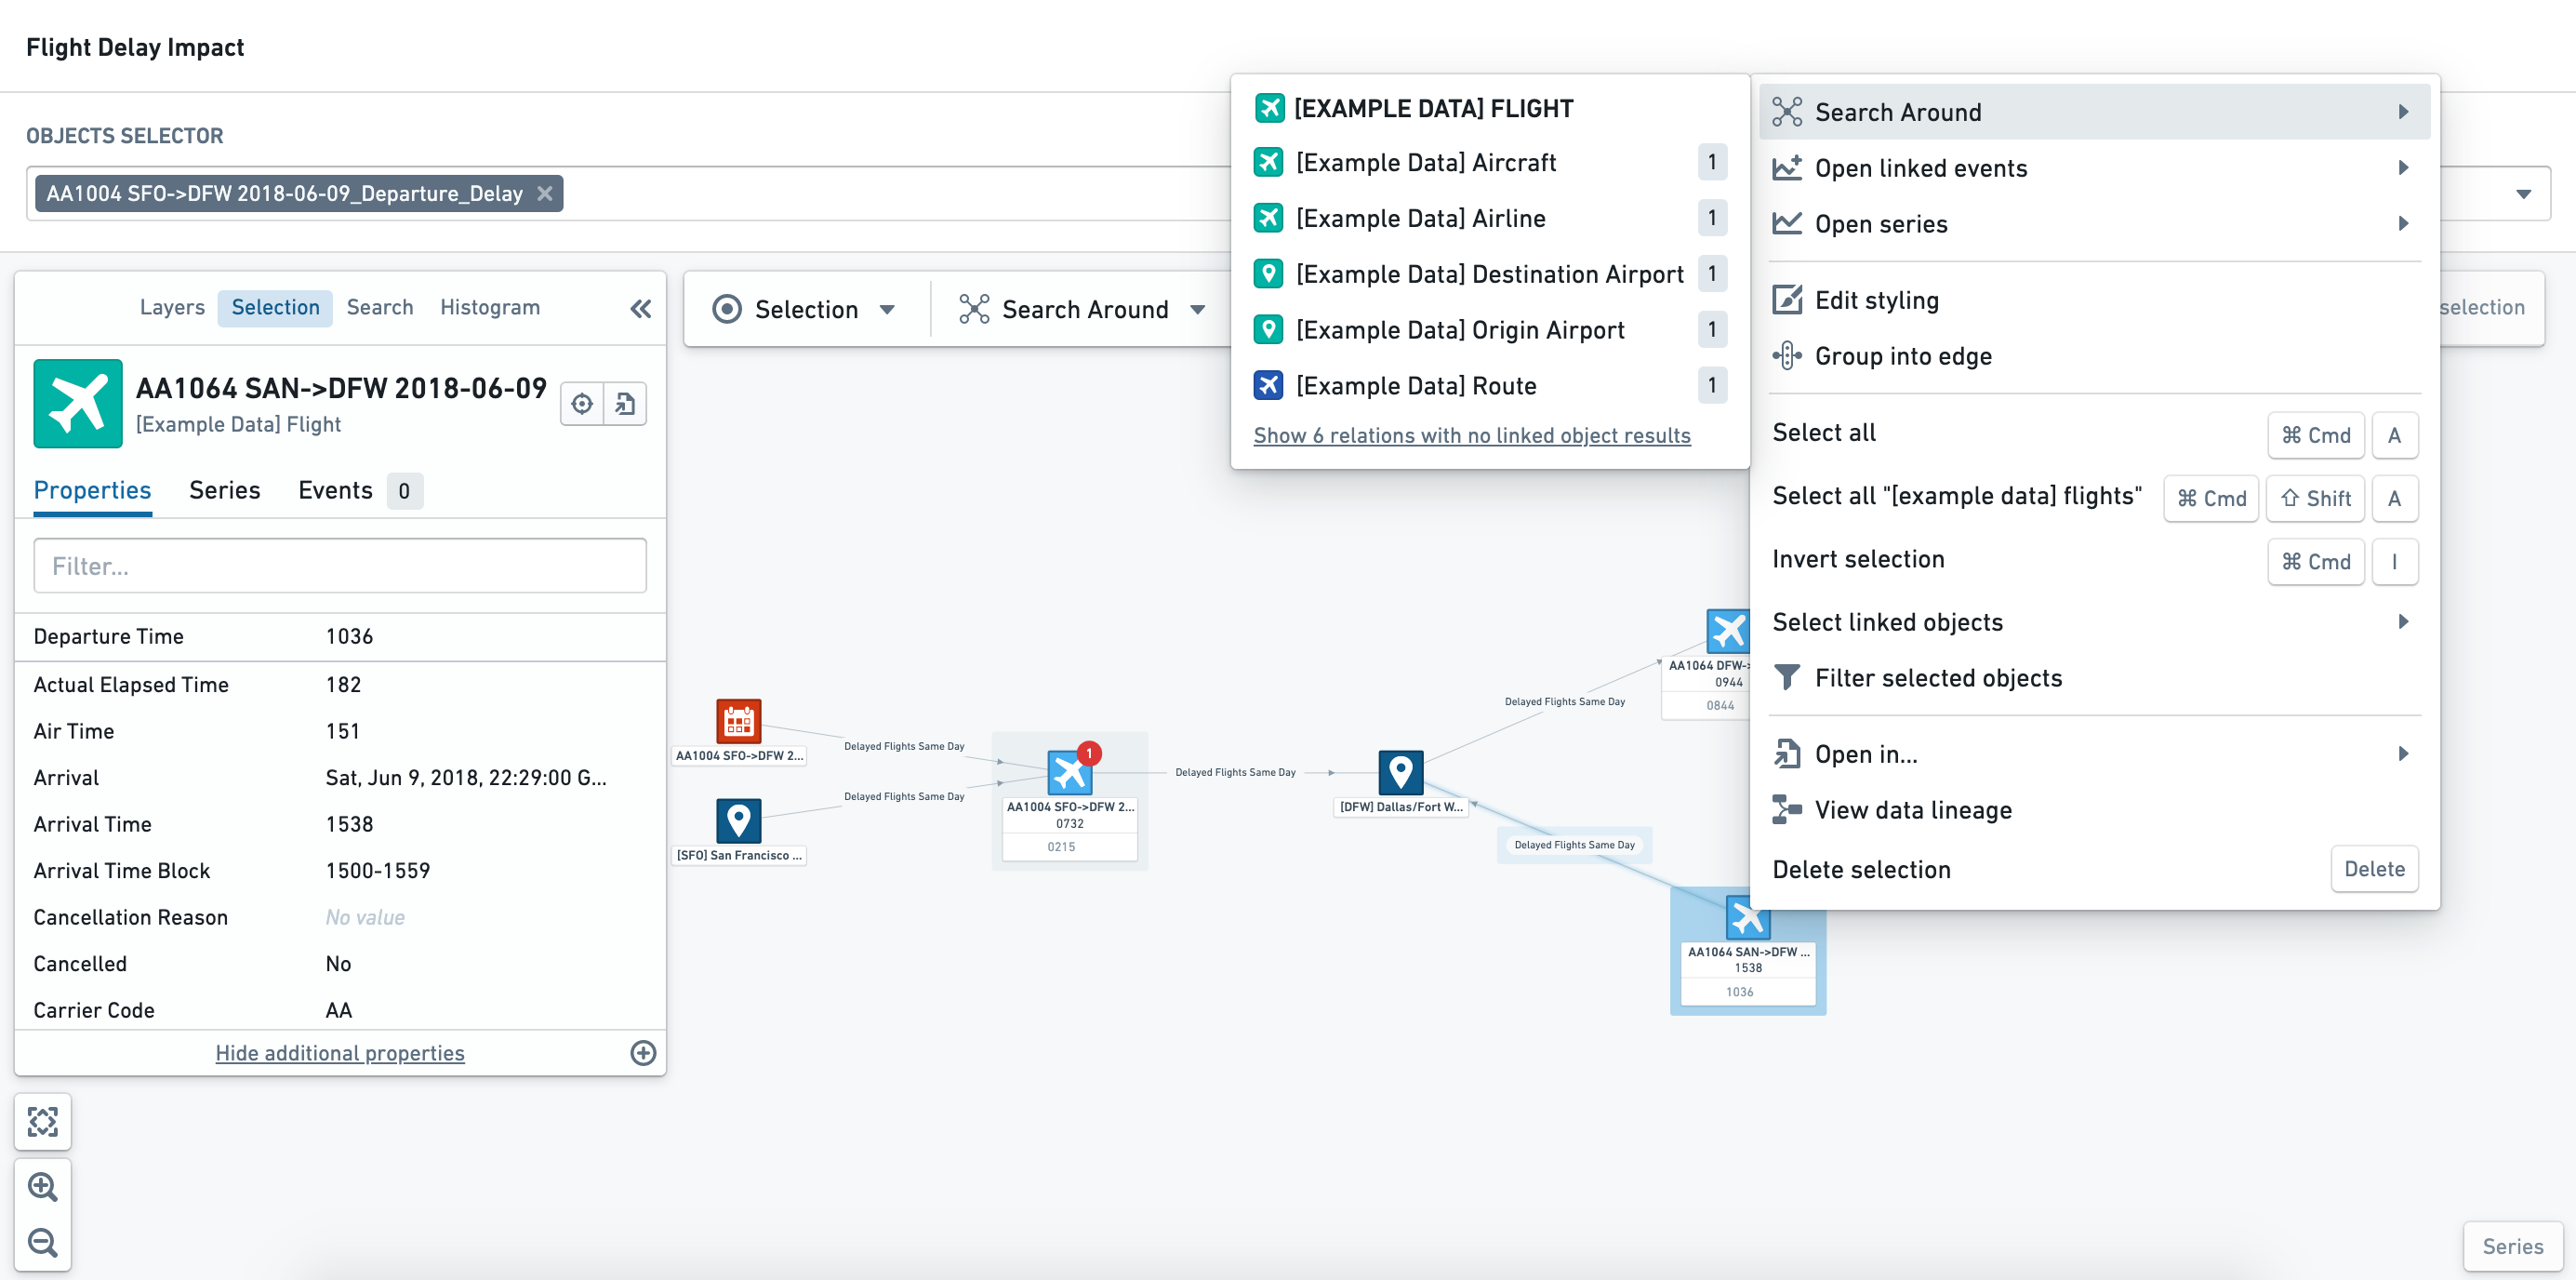The width and height of the screenshot is (2576, 1280).
Task: Choose [Example Data] Aircraft search result
Action: (1490, 162)
